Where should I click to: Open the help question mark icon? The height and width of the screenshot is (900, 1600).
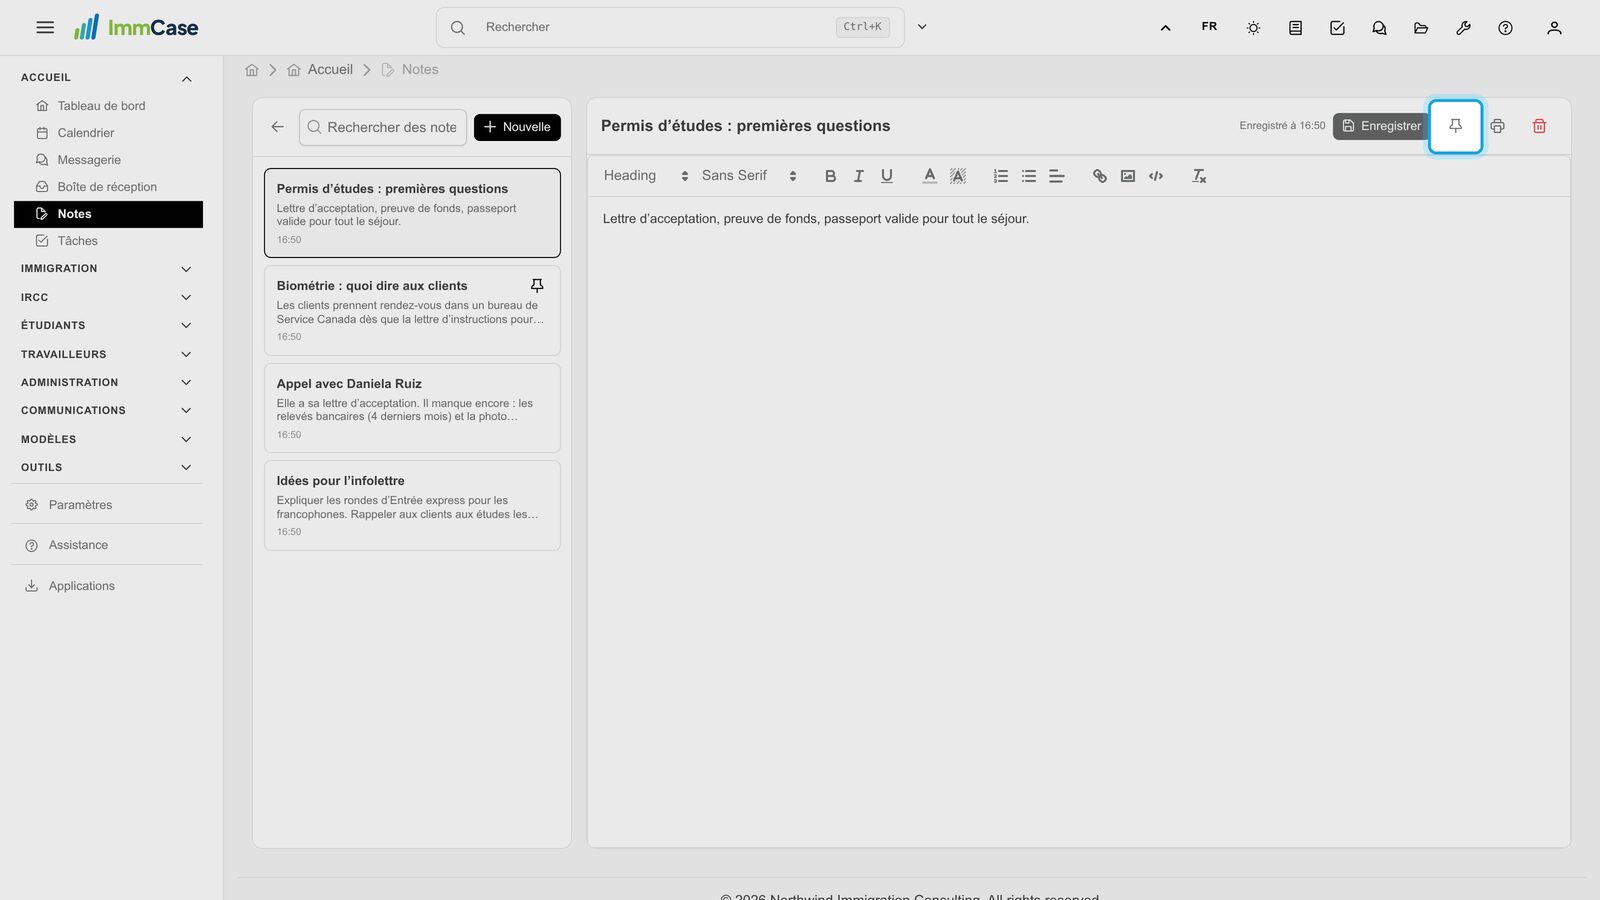pyautogui.click(x=1505, y=28)
